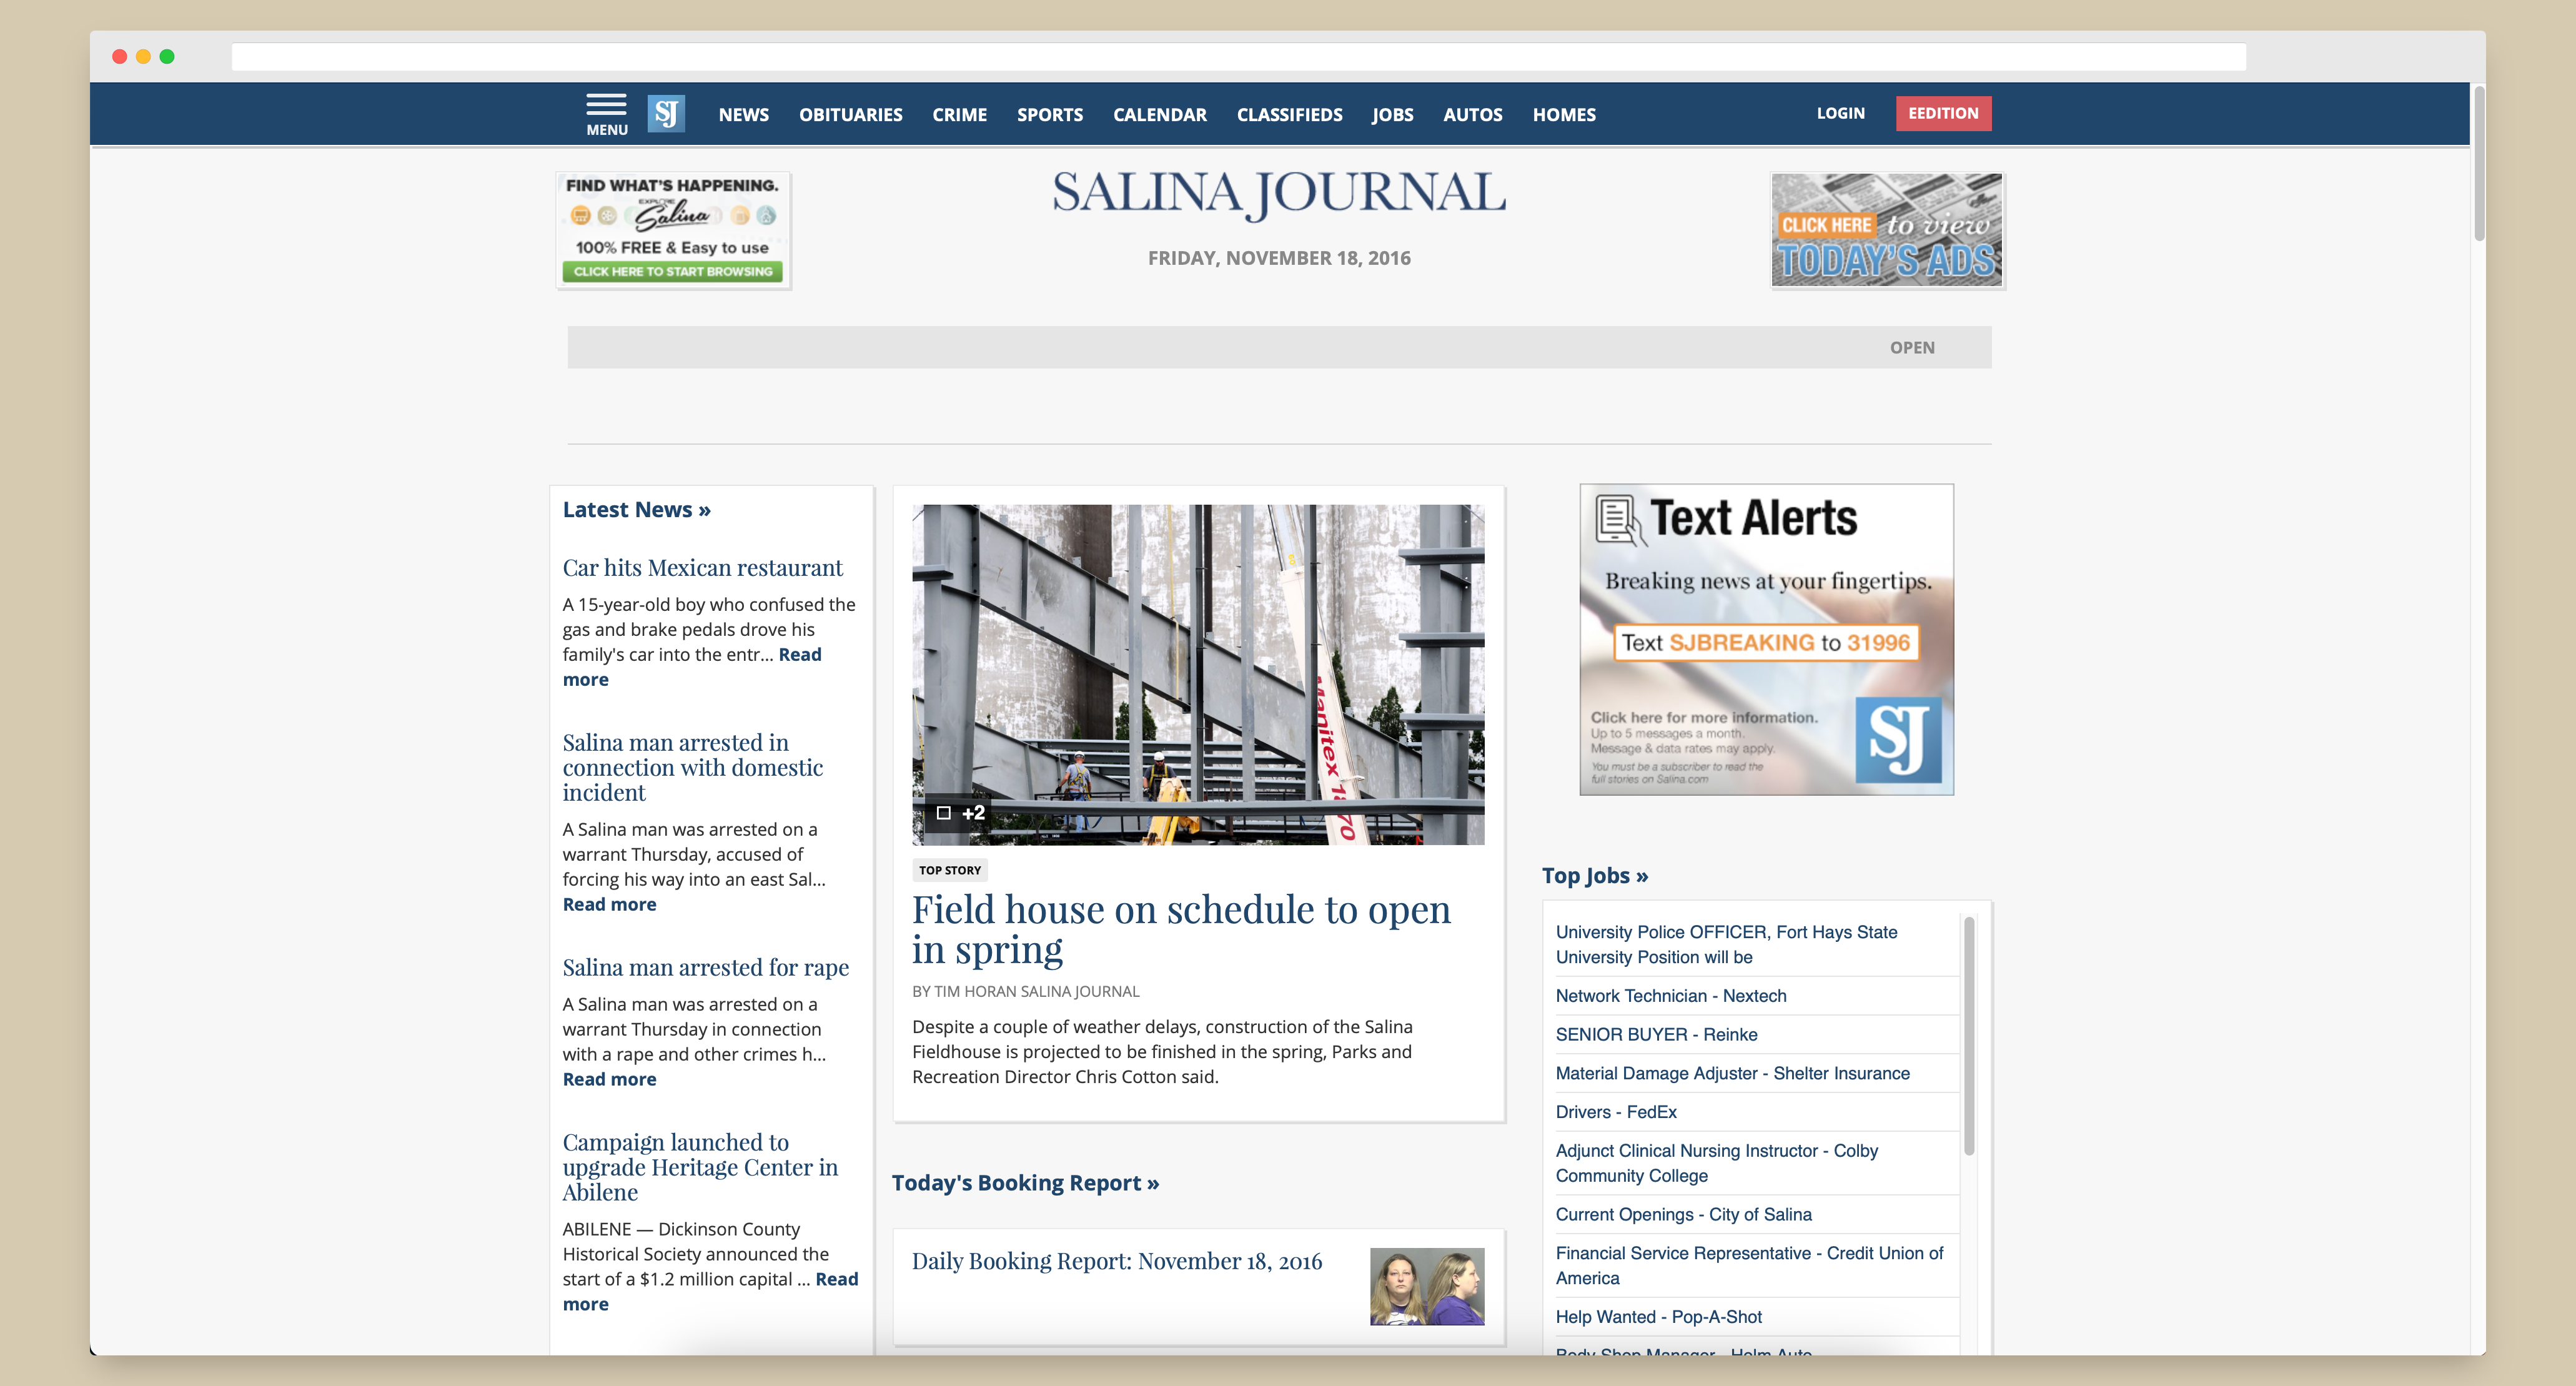Go to CLASSIFIEDS section
The width and height of the screenshot is (2576, 1386).
point(1289,115)
